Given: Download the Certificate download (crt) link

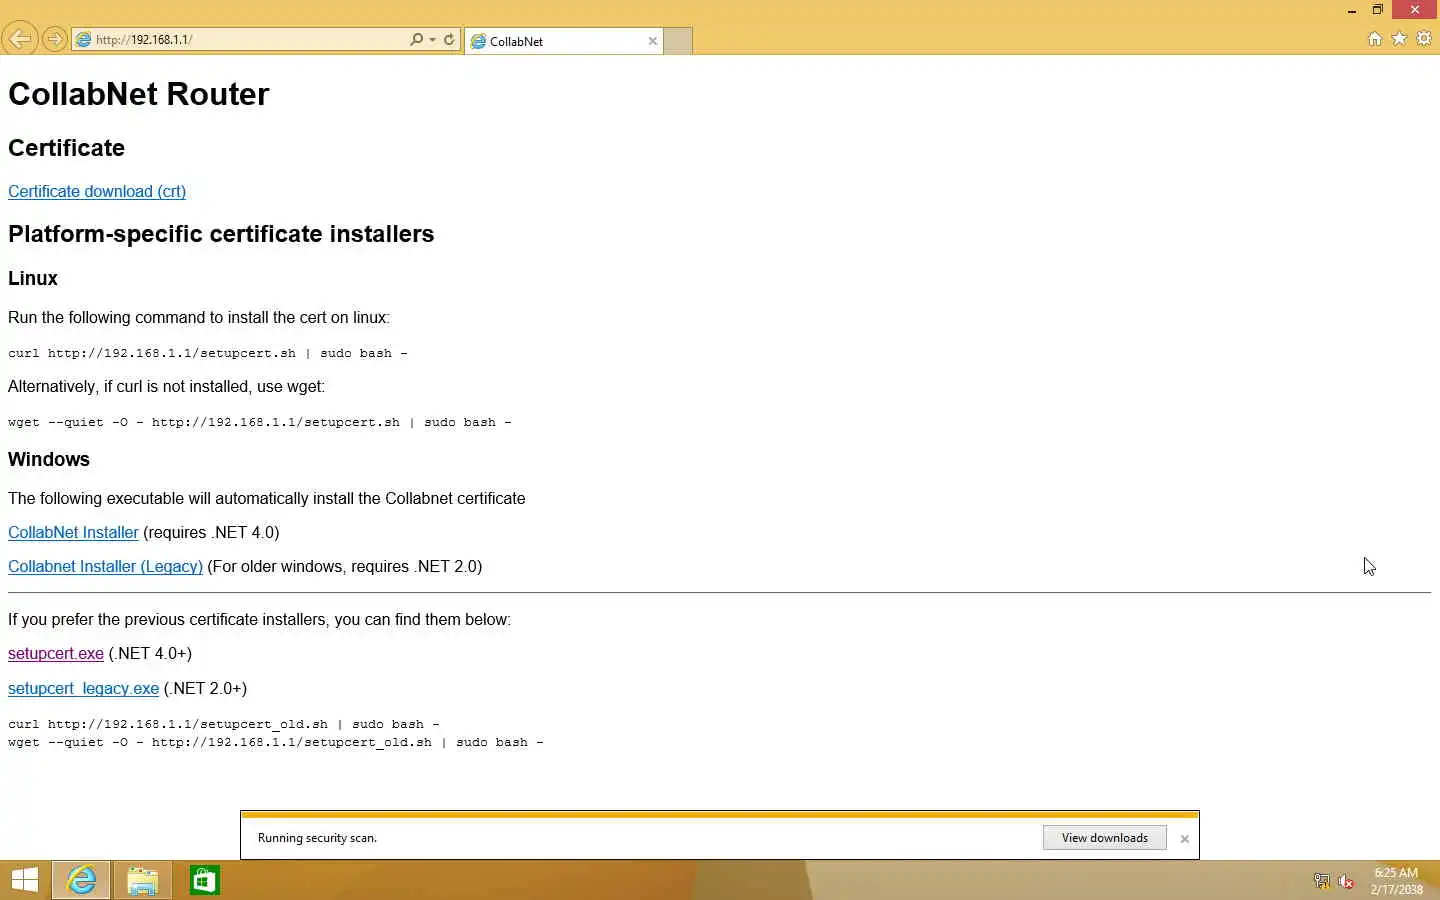Looking at the screenshot, I should 97,191.
